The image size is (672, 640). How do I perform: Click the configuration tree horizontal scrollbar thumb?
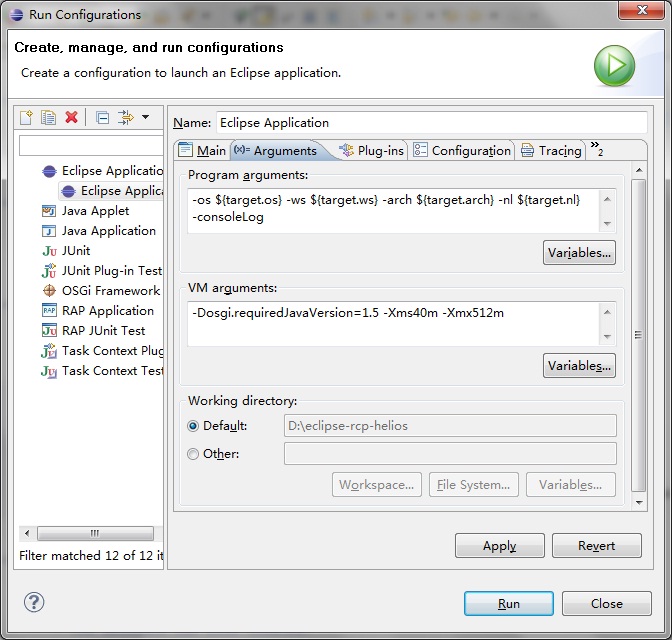click(95, 533)
